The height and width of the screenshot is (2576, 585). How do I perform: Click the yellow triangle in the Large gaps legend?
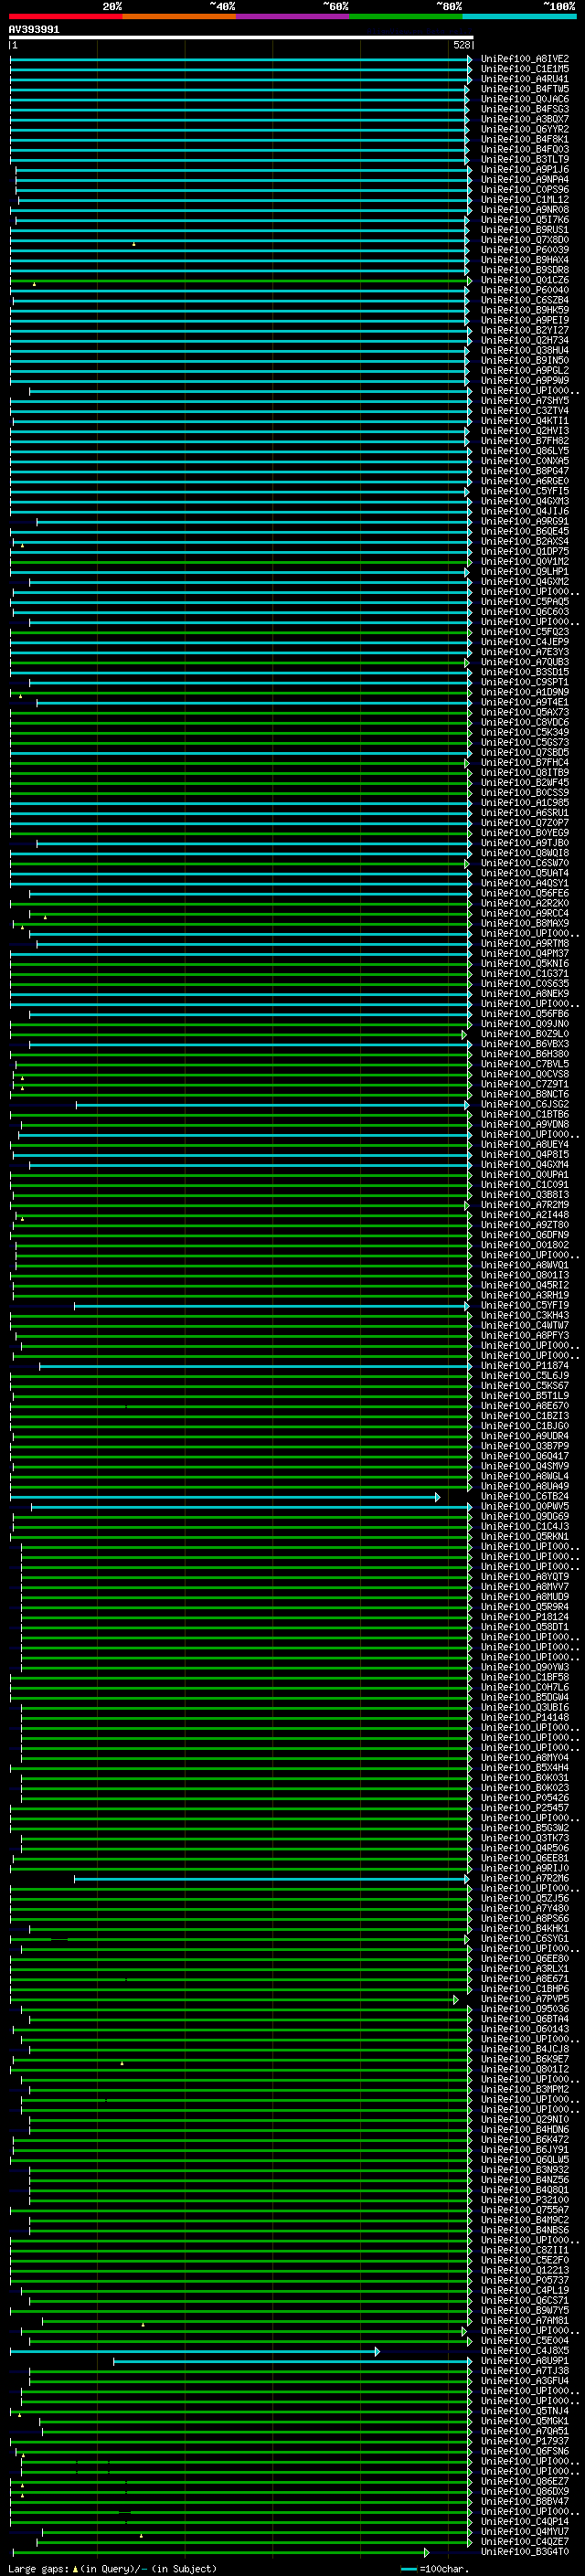coord(75,2568)
